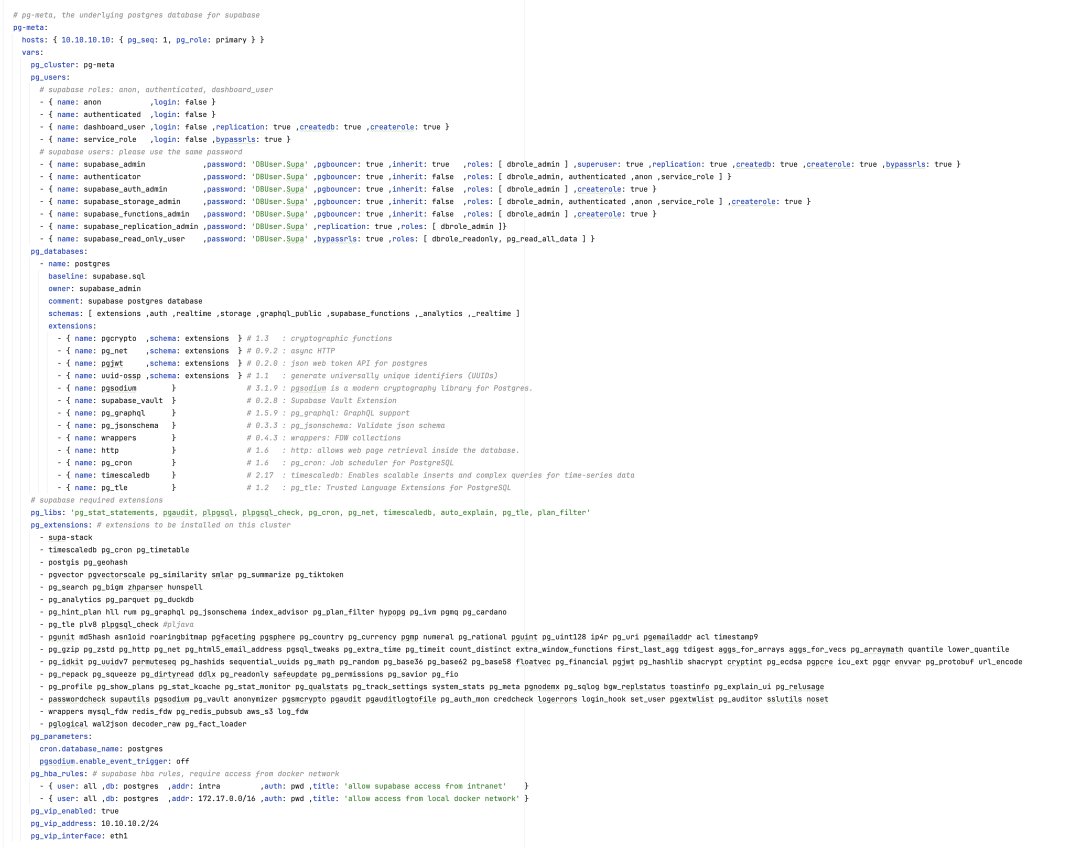This screenshot has height=848, width=1080.
Task: Select "graphql_public" in the schemas list
Action: [x=291, y=313]
